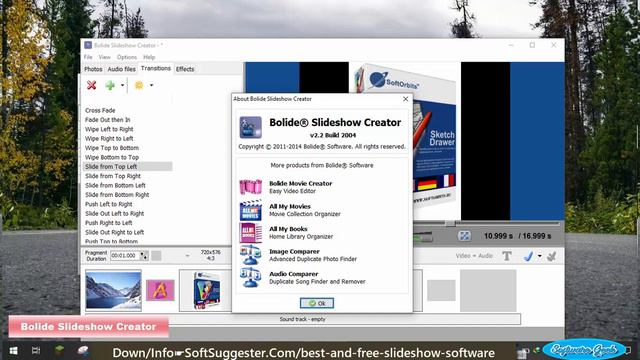Select Slide from Top Right transition

click(x=113, y=176)
